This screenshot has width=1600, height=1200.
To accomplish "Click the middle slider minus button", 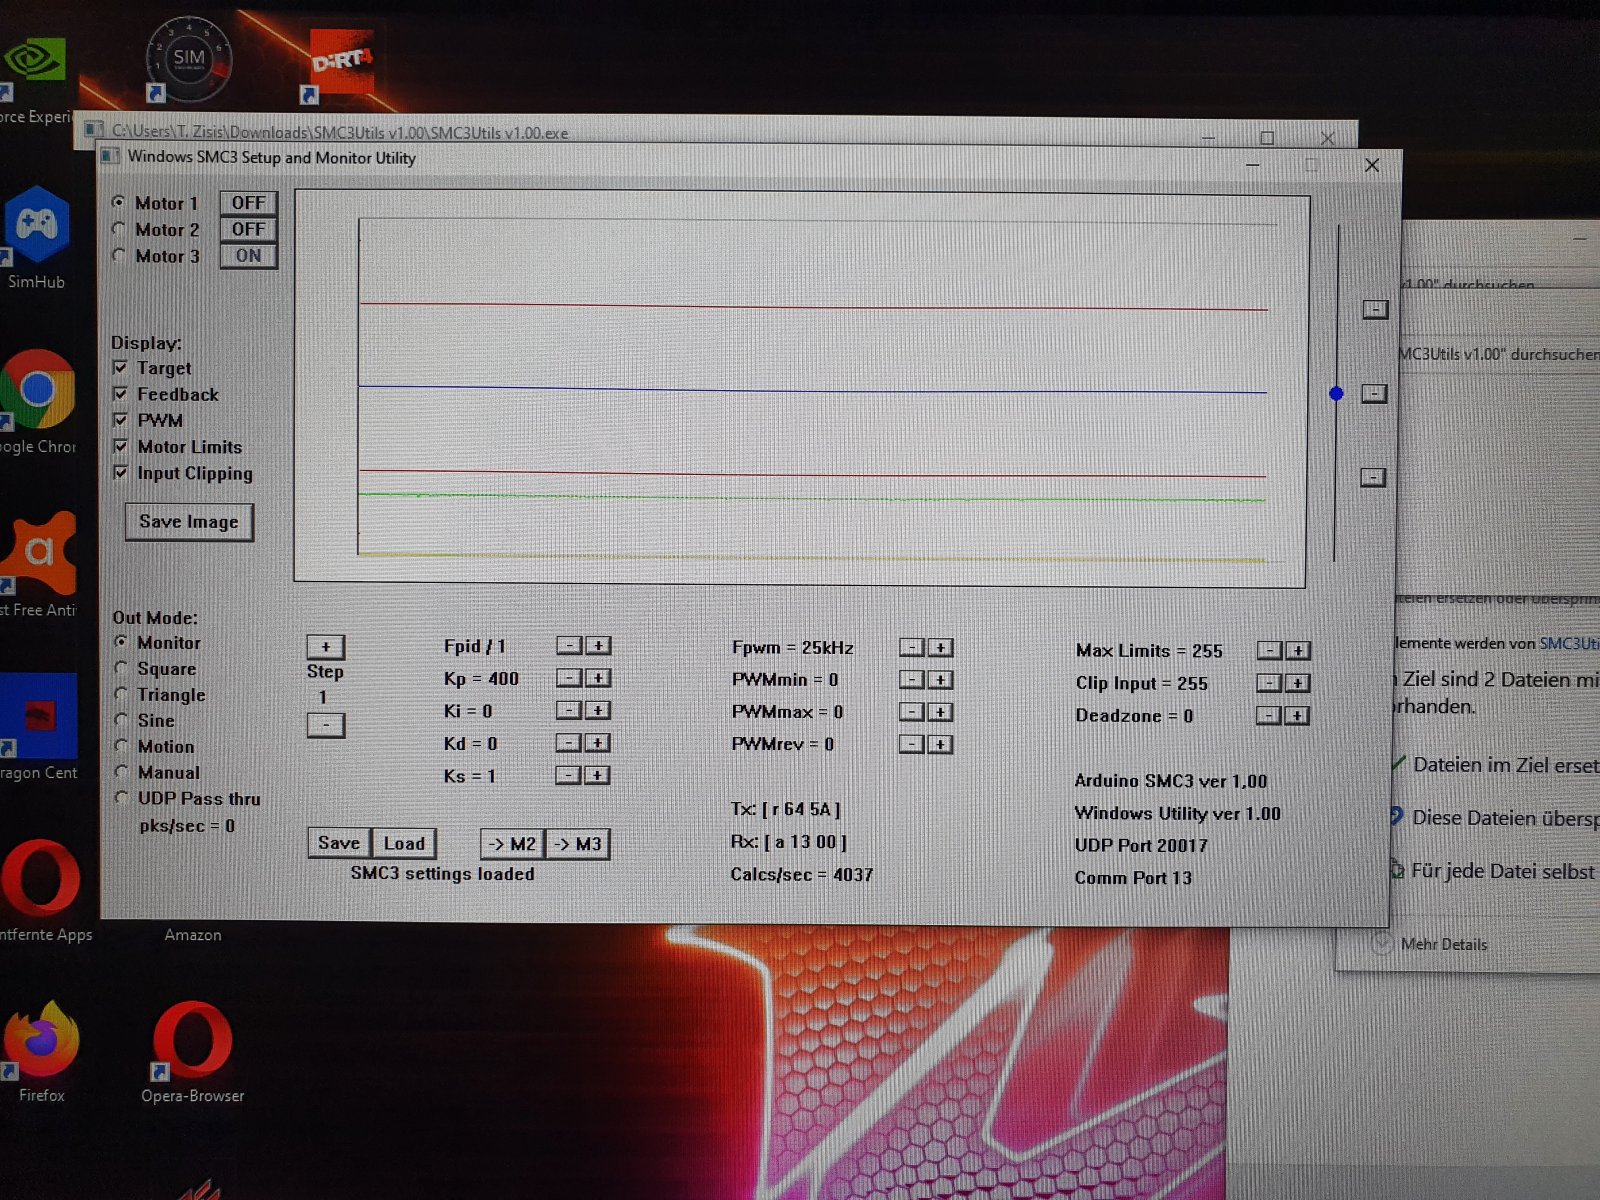I will click(1374, 394).
